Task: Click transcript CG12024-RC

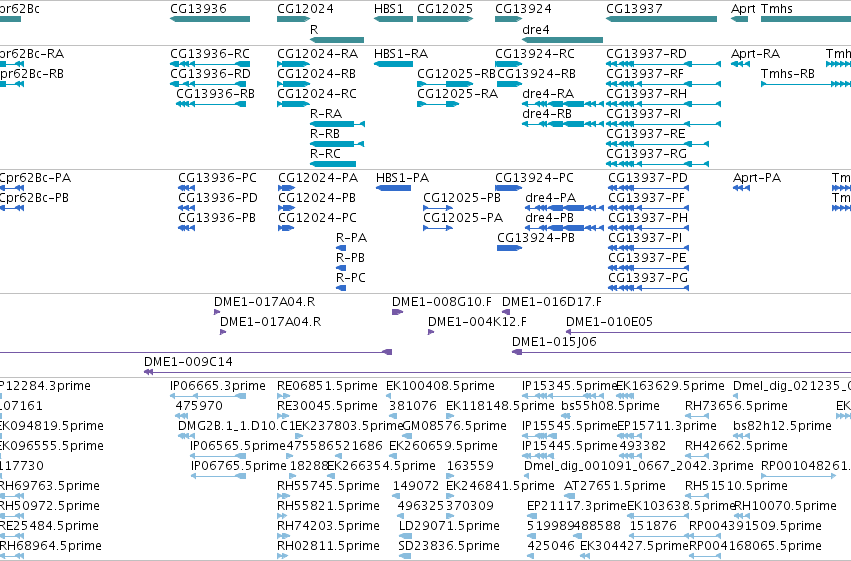Action: [x=317, y=94]
